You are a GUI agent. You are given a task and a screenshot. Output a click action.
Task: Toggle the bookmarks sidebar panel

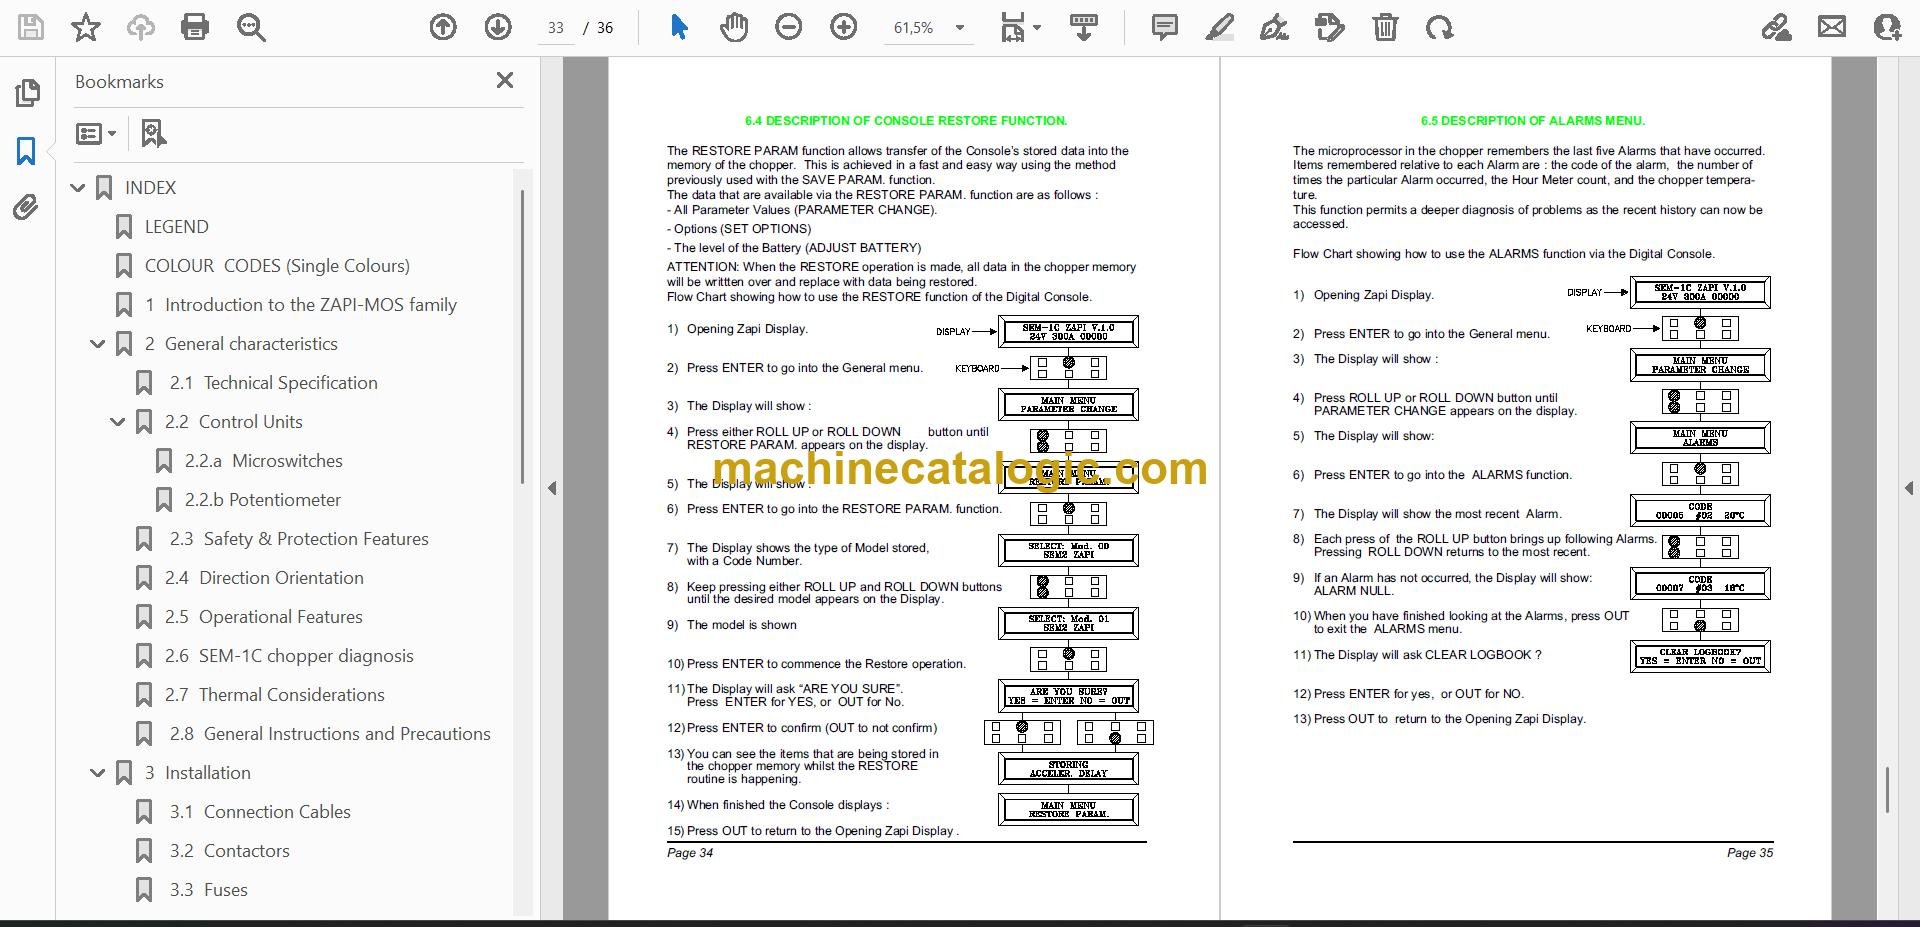(x=27, y=151)
